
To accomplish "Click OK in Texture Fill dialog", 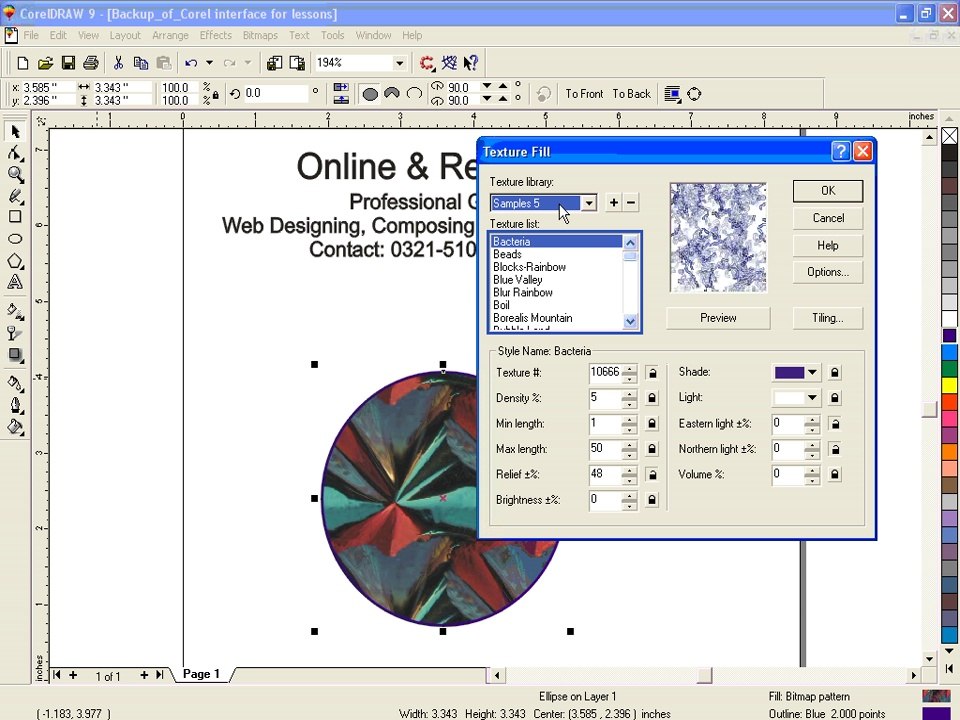I will 828,191.
